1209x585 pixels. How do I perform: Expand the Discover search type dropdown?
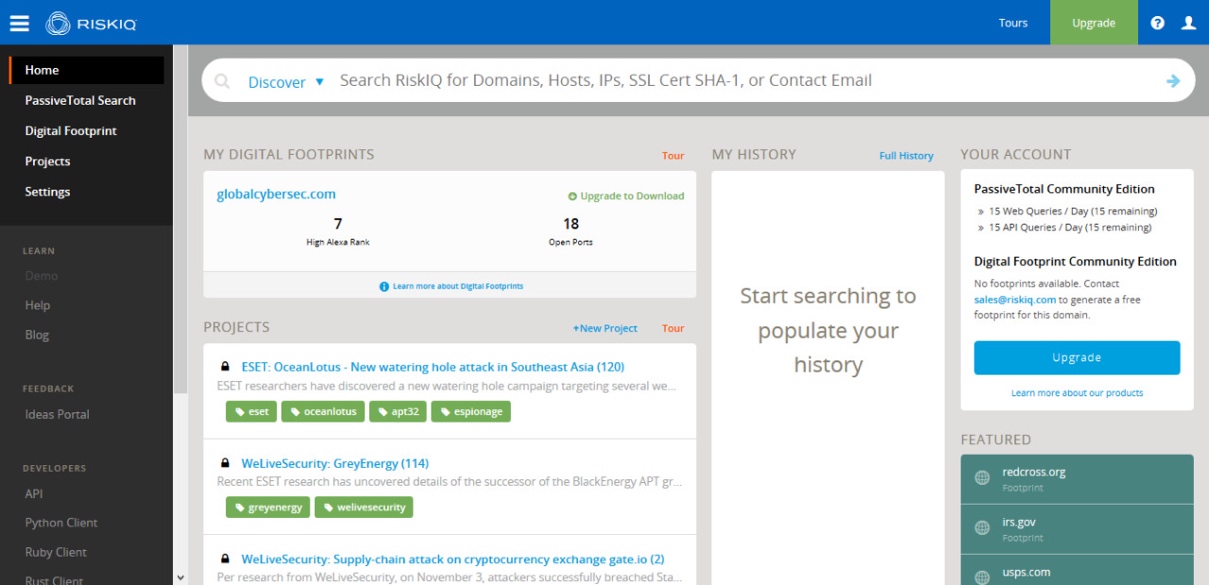click(286, 82)
